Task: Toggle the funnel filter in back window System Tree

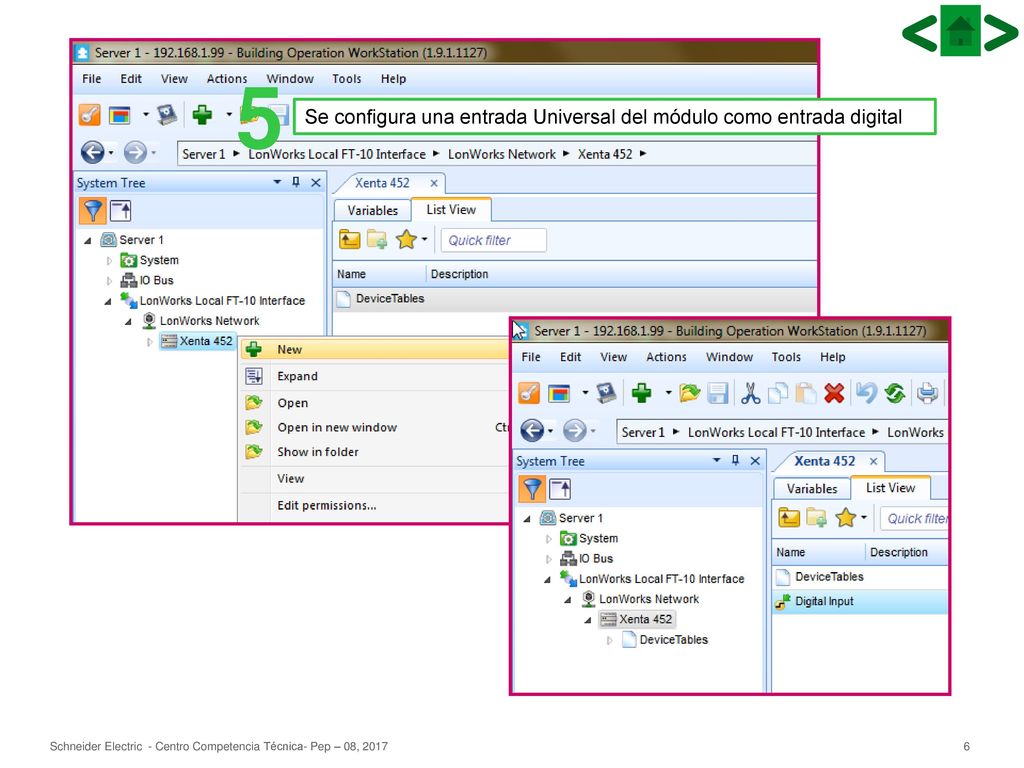Action: tap(93, 211)
